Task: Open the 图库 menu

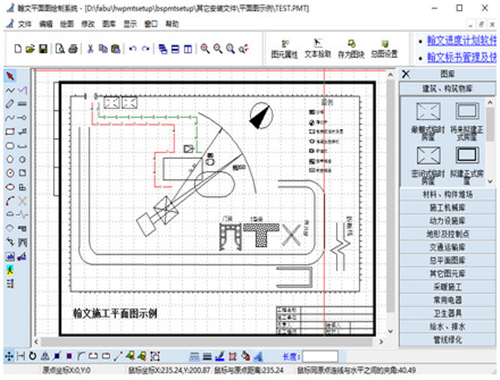Action: coord(109,24)
